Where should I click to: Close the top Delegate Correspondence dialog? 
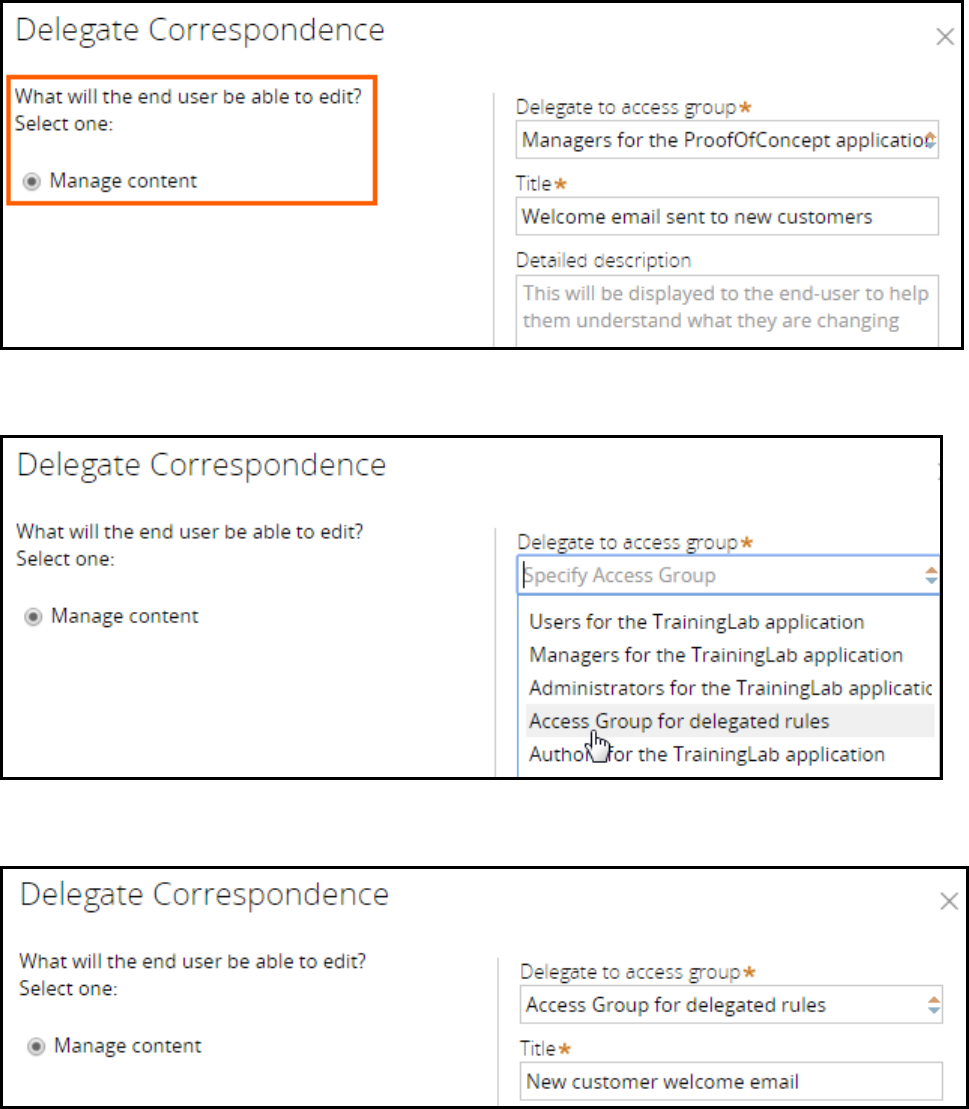945,37
